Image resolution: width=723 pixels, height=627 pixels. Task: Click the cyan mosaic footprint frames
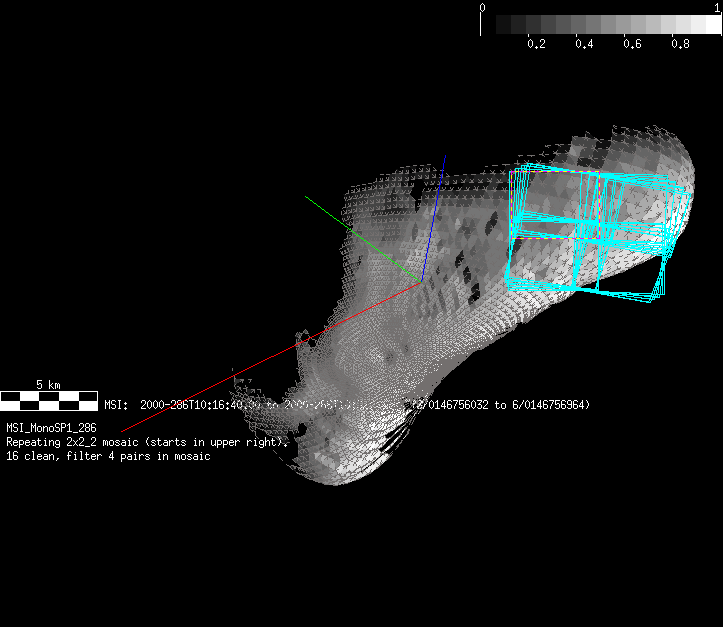(x=599, y=233)
